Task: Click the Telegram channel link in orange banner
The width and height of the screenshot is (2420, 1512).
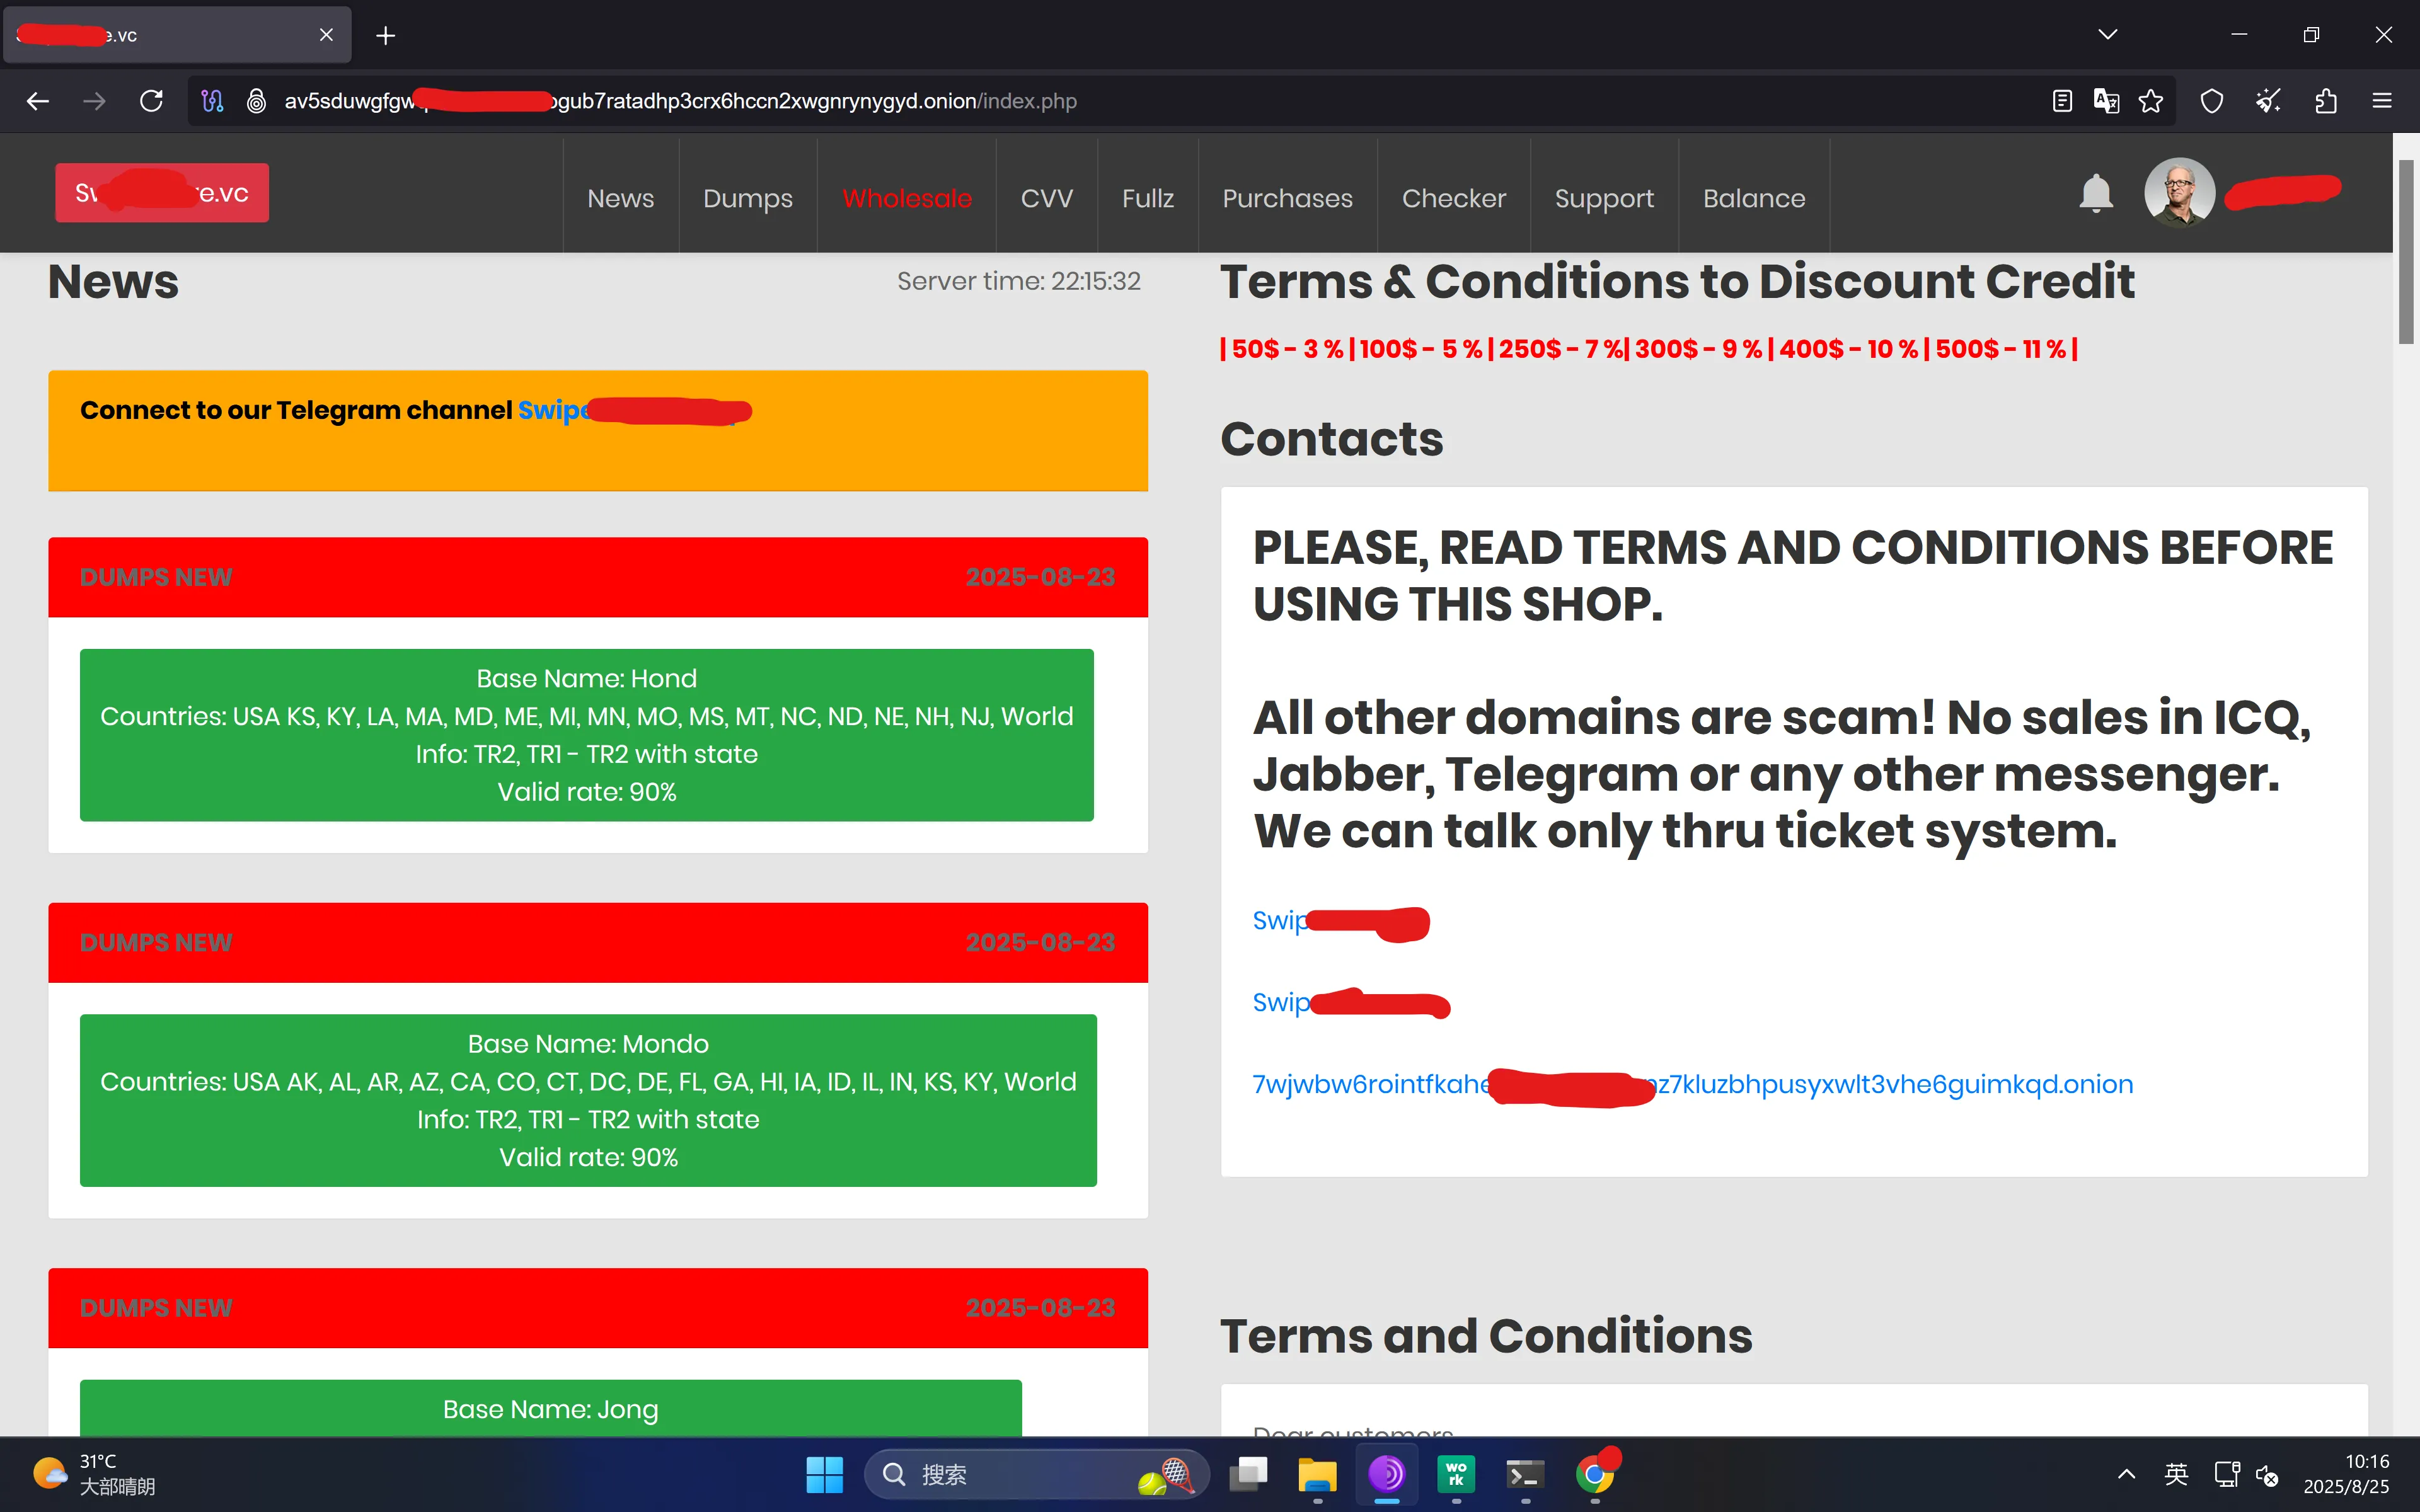Action: coord(634,410)
